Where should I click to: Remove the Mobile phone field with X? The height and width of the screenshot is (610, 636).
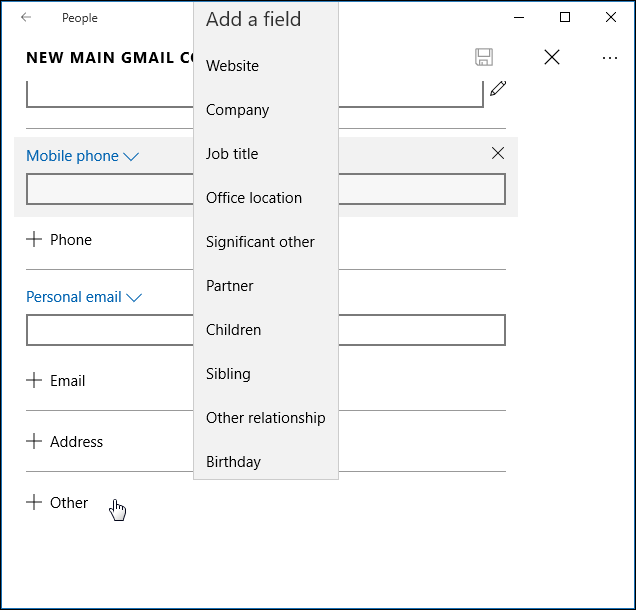pos(498,153)
